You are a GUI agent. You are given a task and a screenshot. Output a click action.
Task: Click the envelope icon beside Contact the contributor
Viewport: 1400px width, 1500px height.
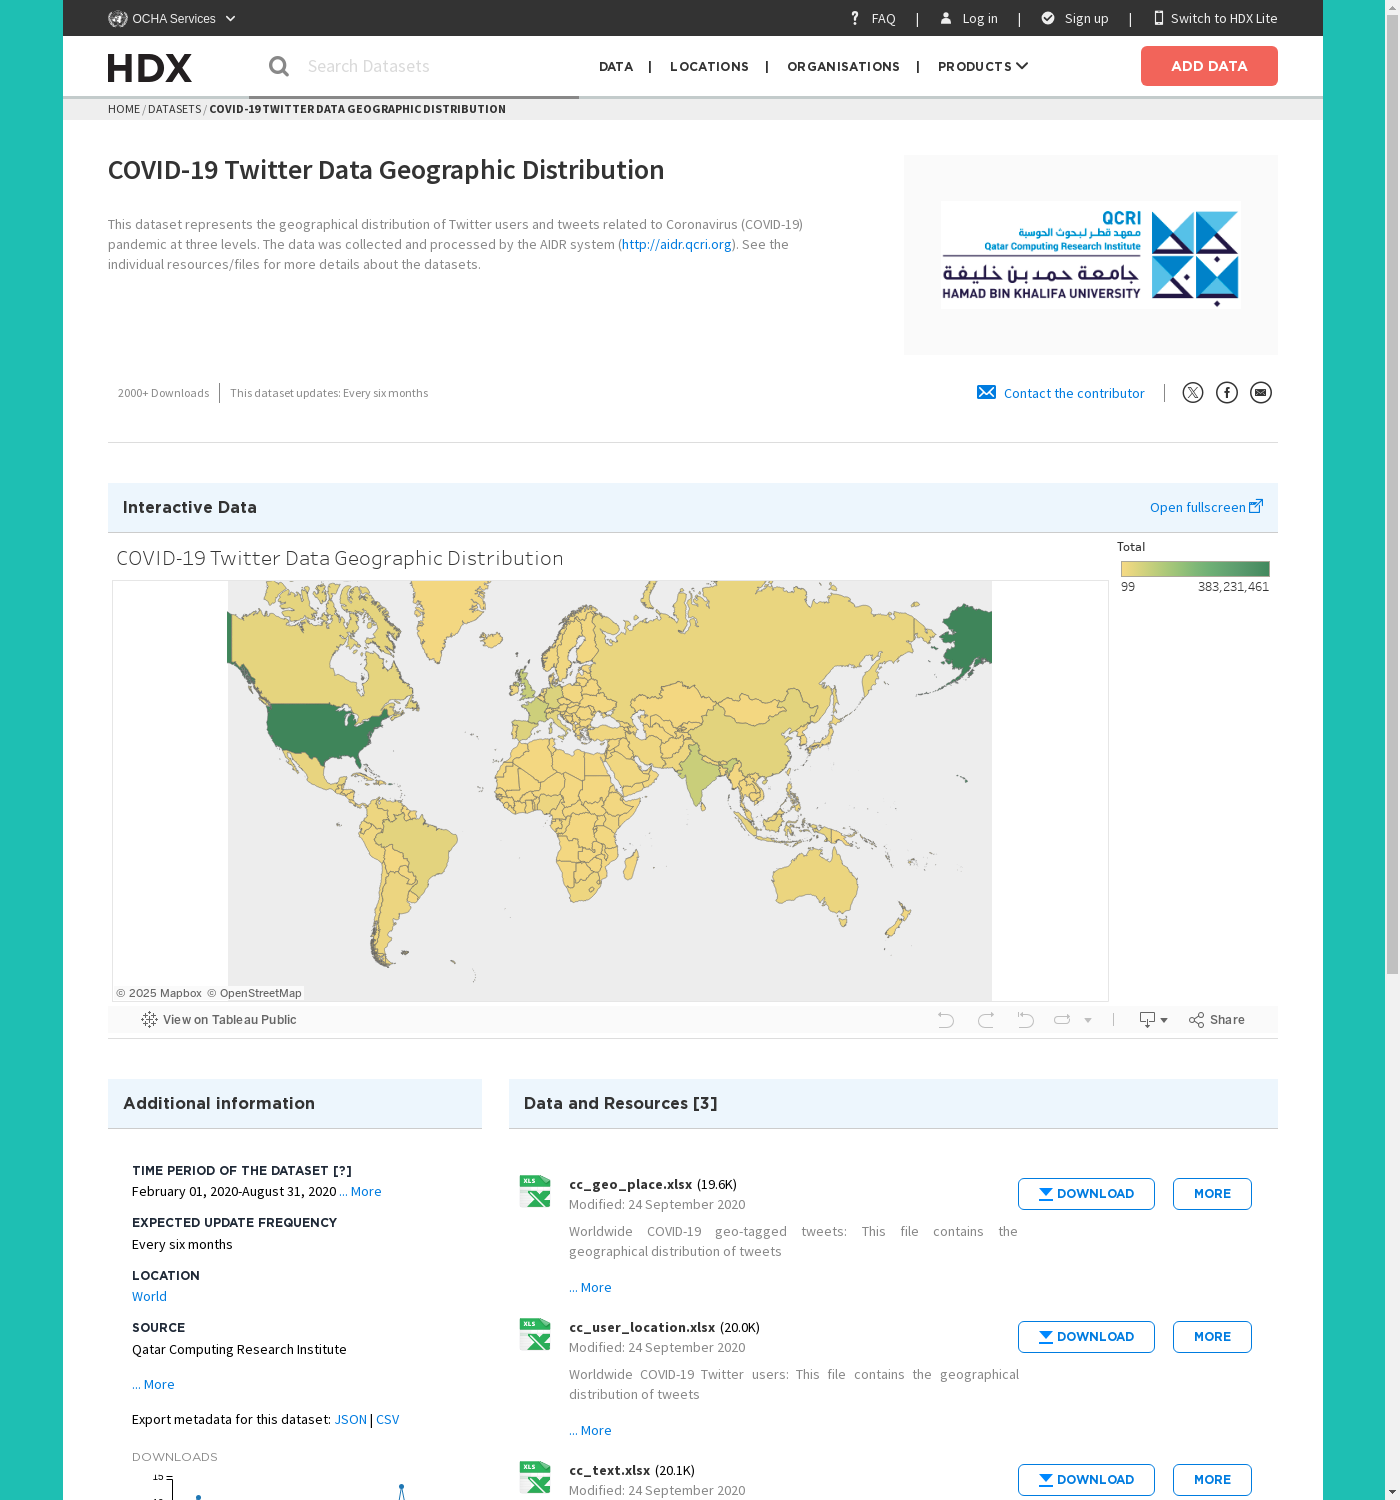986,392
